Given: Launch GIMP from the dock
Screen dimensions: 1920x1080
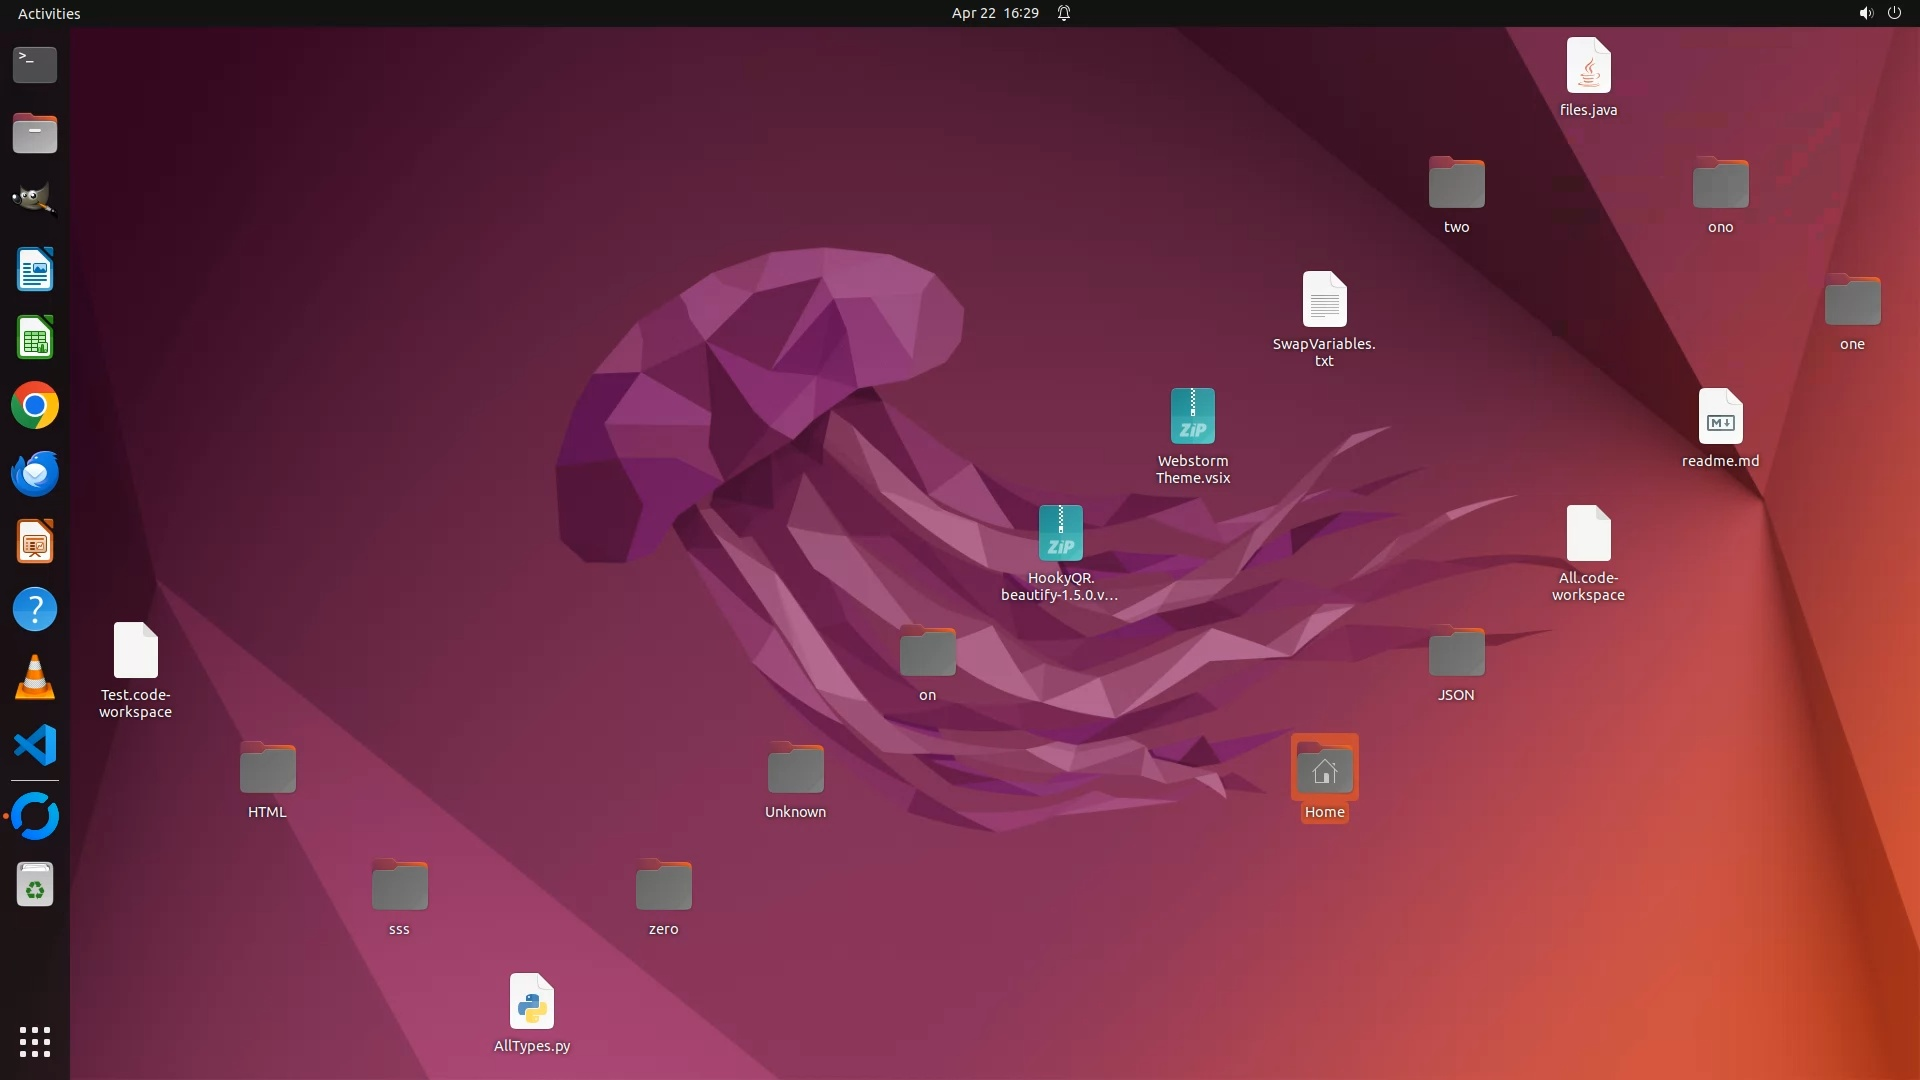Looking at the screenshot, I should (35, 200).
